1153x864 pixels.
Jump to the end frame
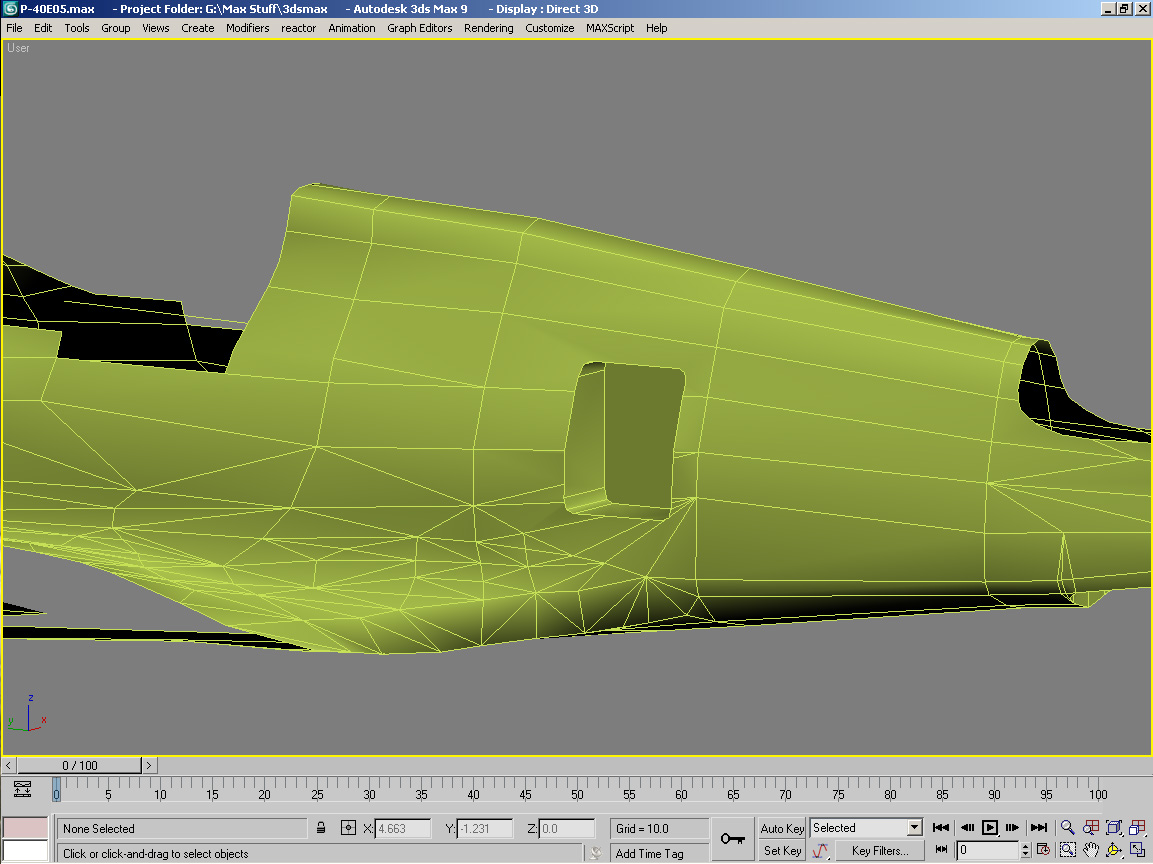tap(1038, 827)
